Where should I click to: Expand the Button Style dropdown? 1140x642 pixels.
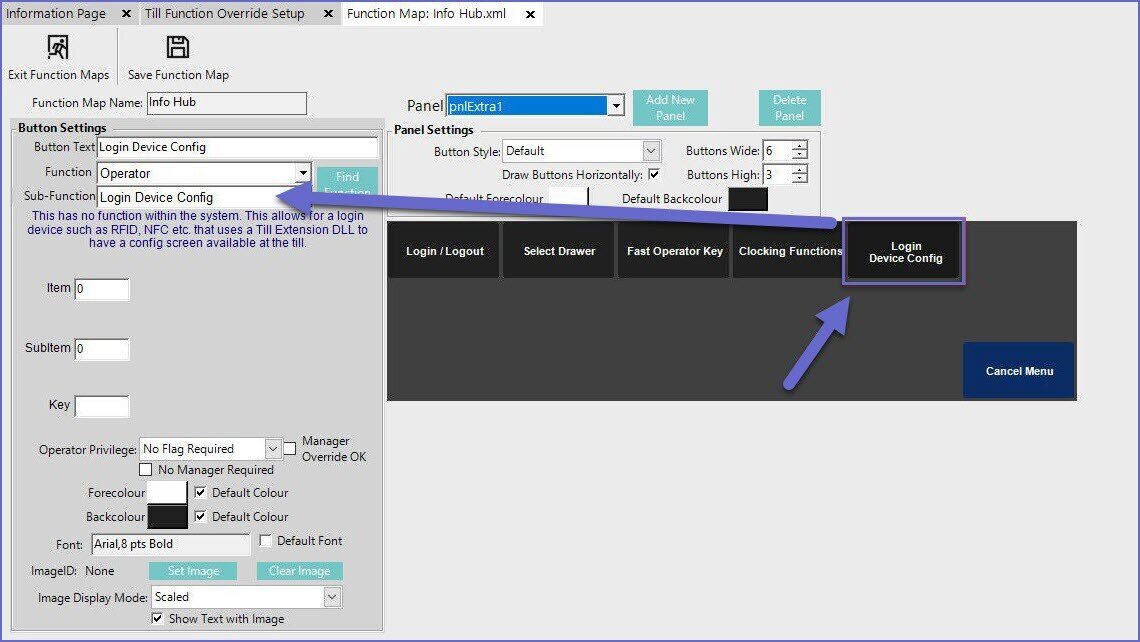click(x=651, y=151)
